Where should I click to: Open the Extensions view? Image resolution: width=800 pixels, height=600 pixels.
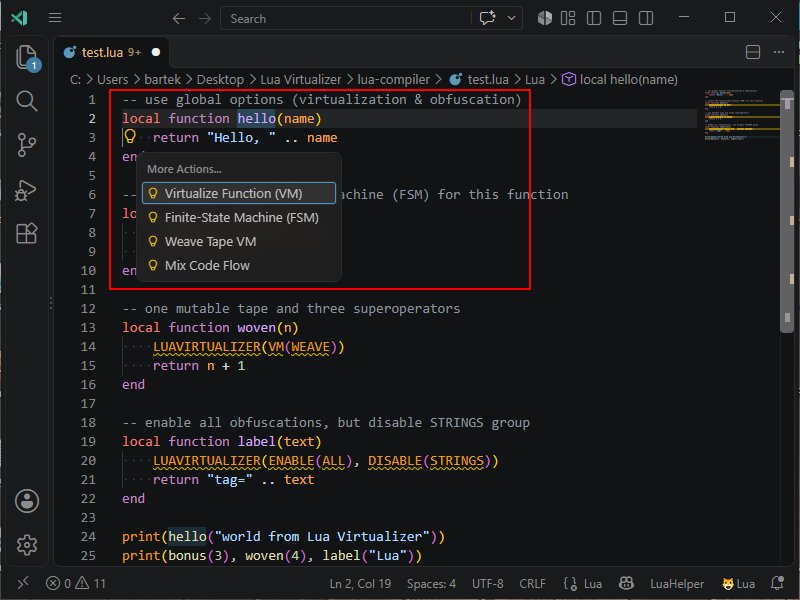27,234
